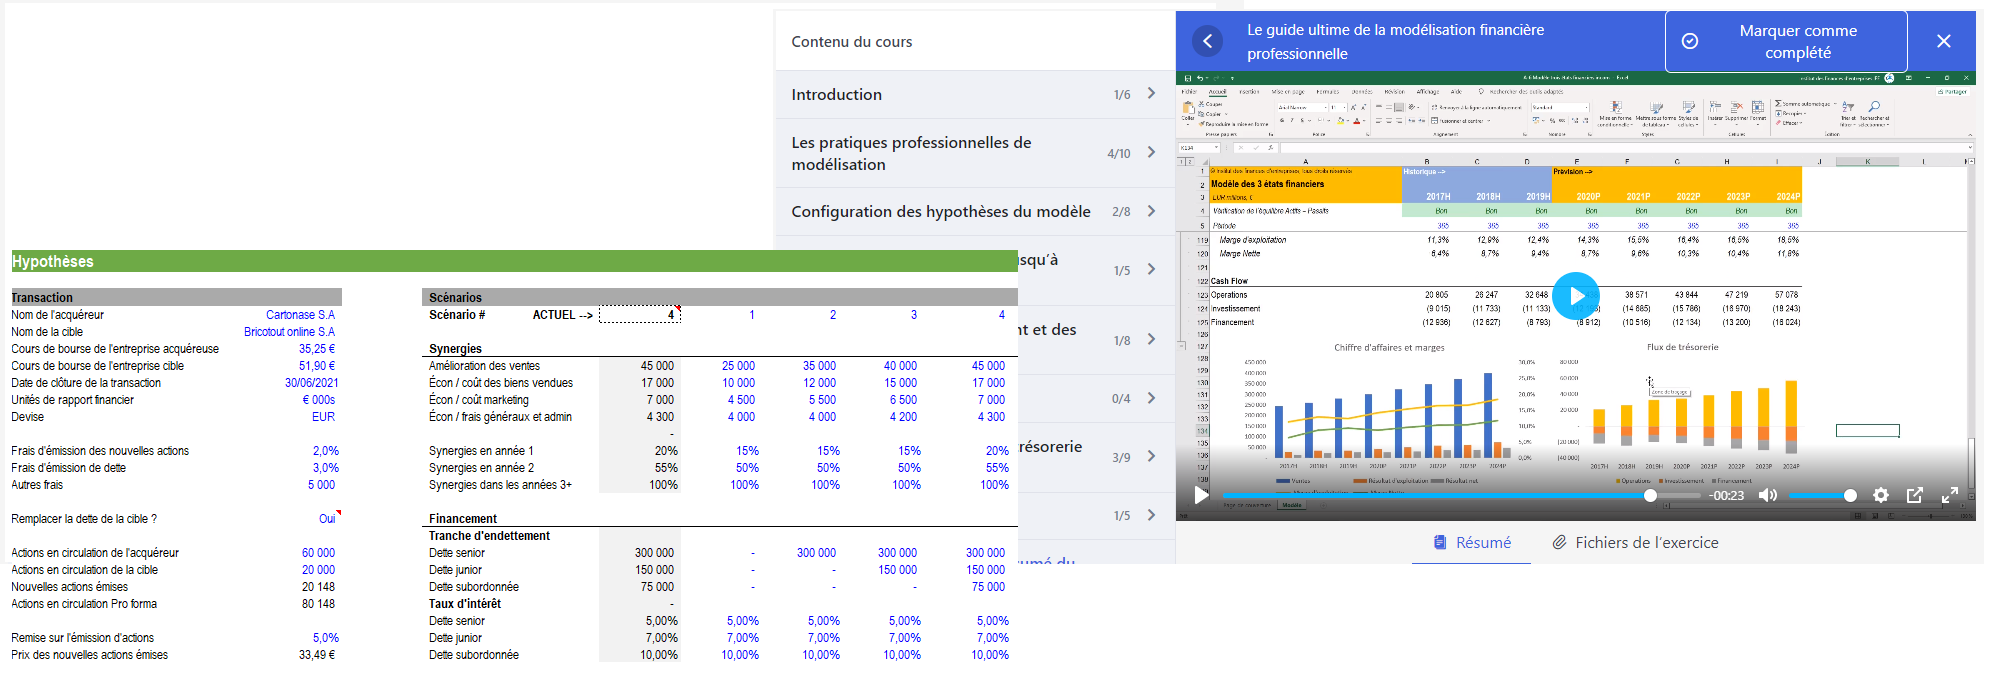This screenshot has height=688, width=1996.
Task: Open the Introduction course section
Action: point(975,94)
